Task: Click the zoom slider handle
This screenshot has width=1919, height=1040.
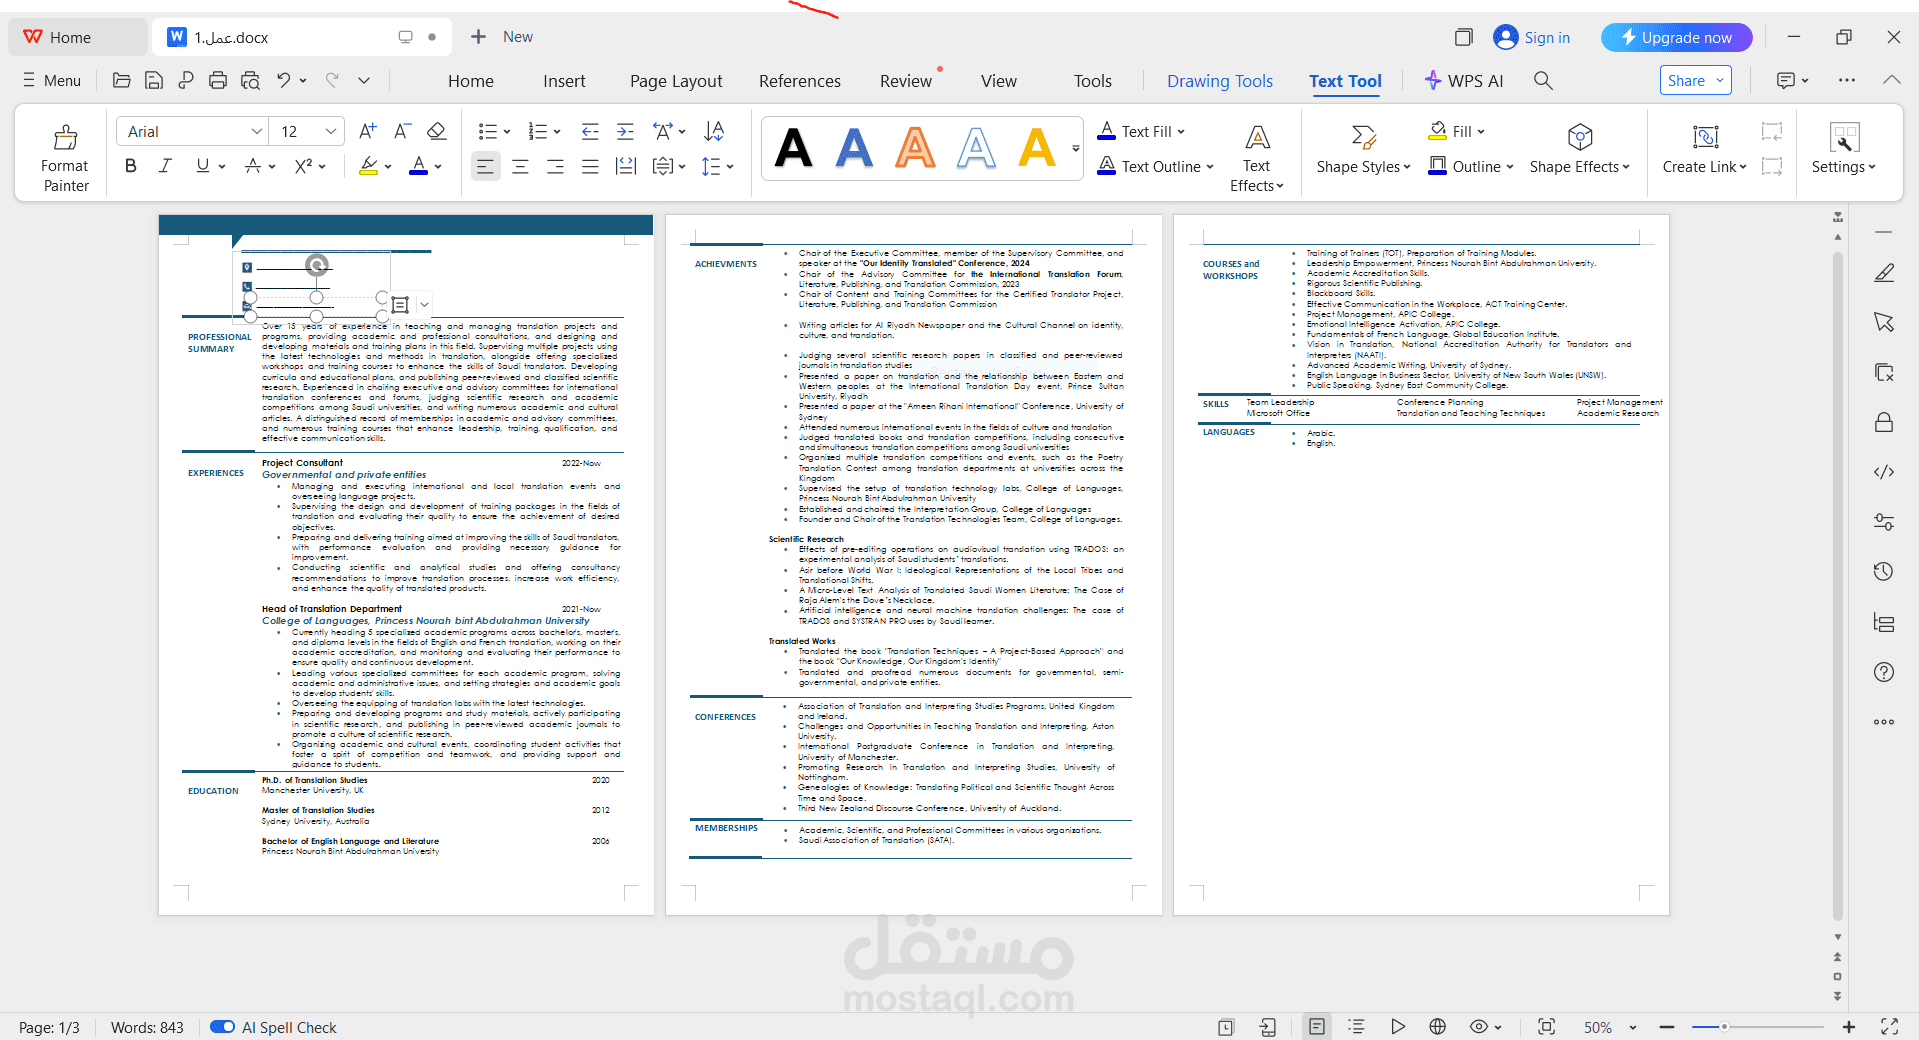Action: point(1724,1027)
